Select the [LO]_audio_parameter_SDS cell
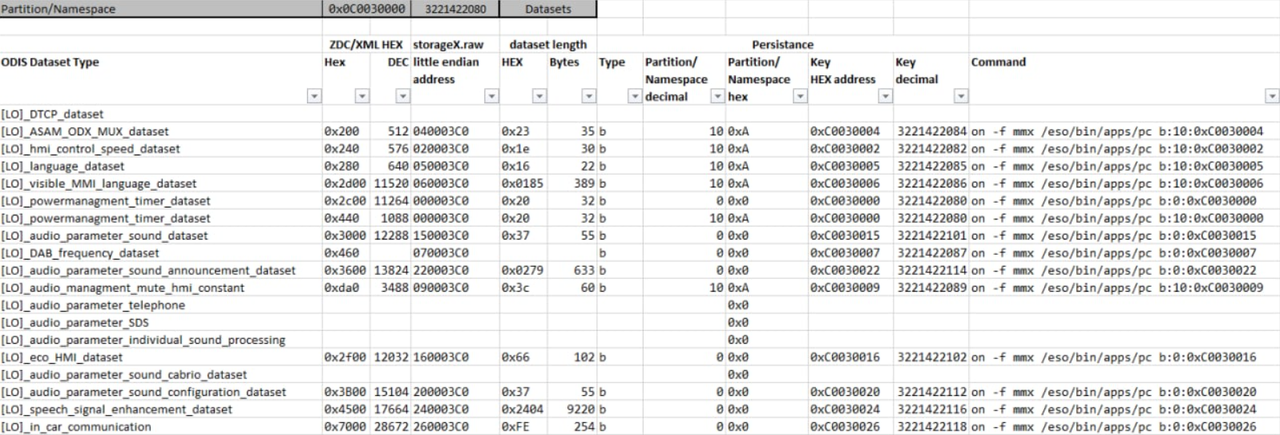 [161, 323]
